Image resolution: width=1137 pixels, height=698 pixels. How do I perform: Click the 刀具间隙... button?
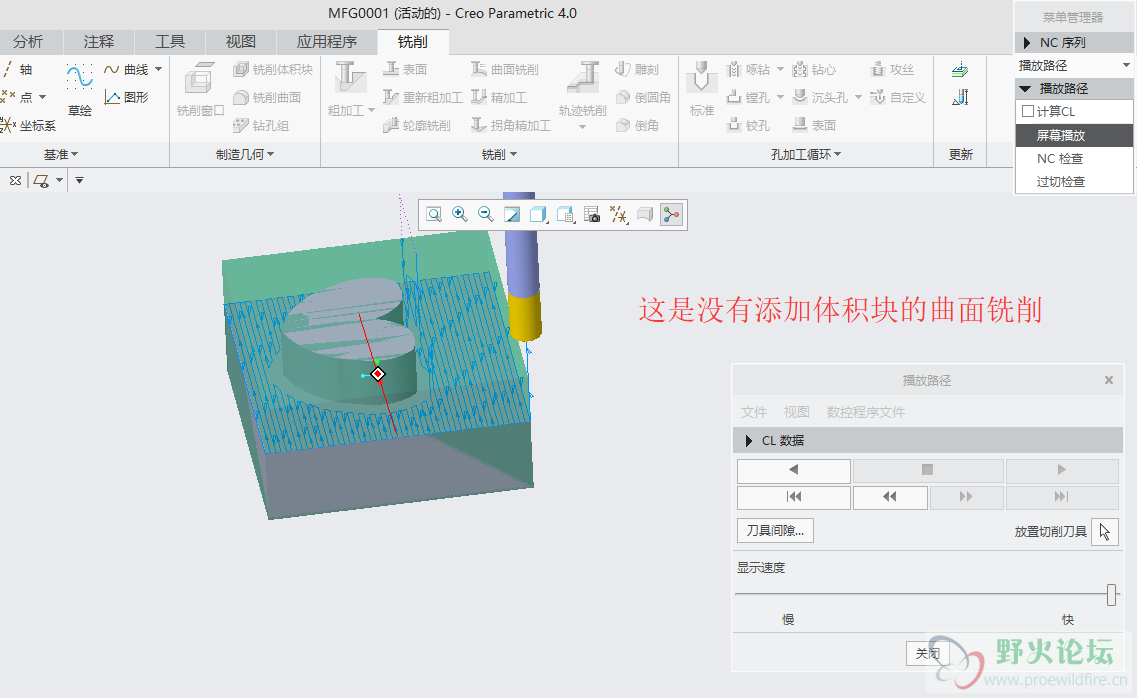(775, 531)
